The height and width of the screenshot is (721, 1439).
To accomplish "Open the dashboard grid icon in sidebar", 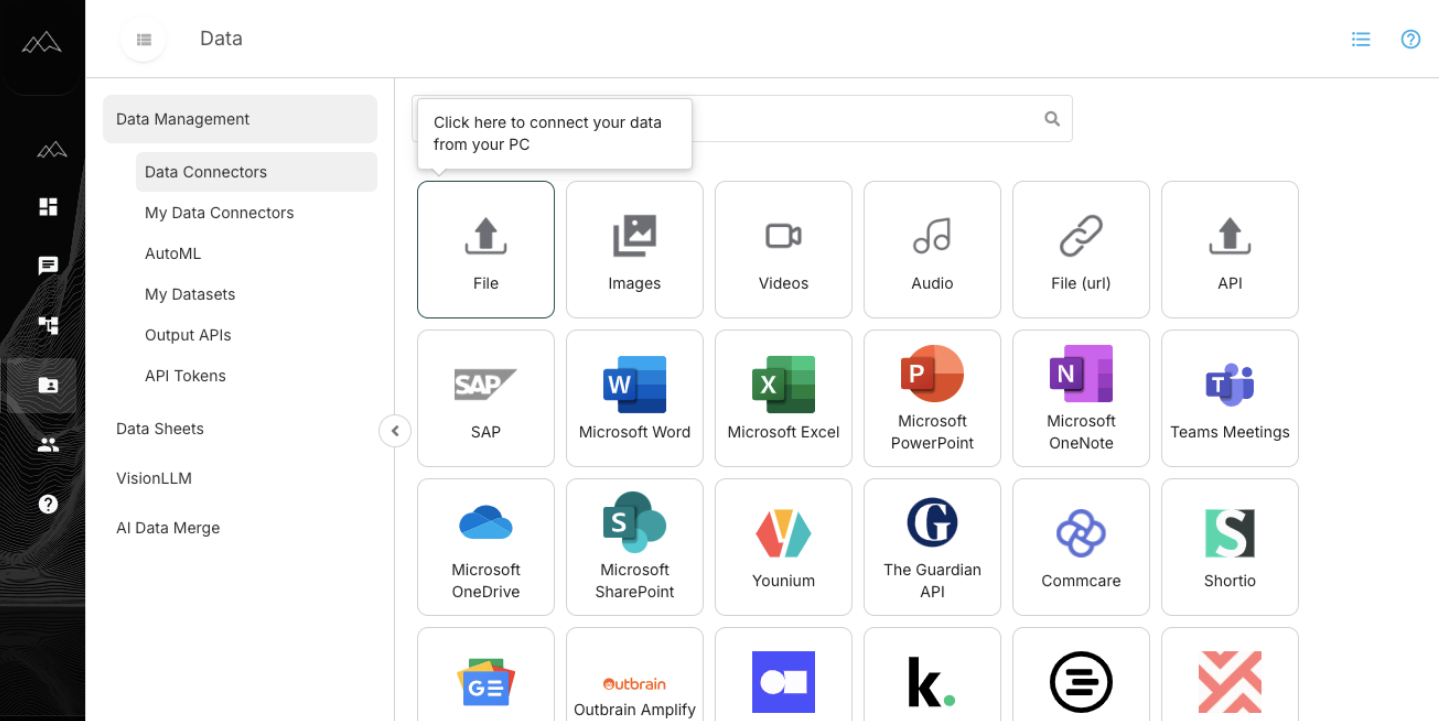I will pyautogui.click(x=48, y=207).
